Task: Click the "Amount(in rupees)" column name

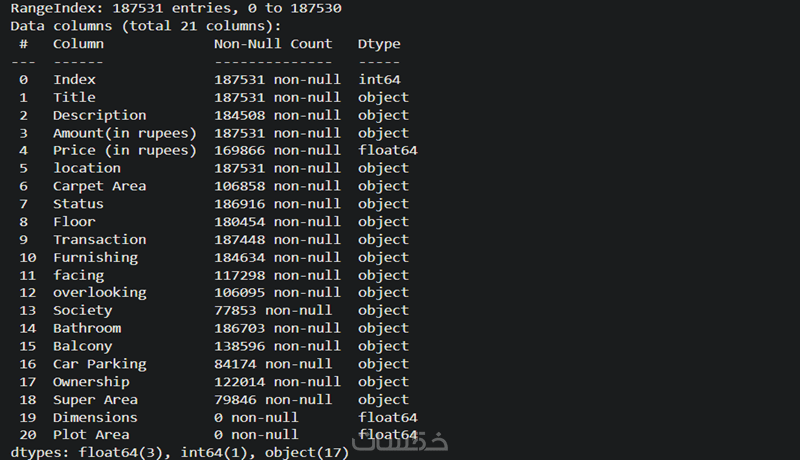Action: pyautogui.click(x=125, y=133)
